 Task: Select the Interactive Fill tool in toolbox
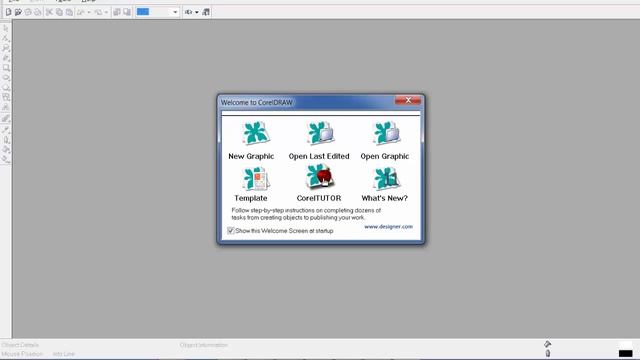(6, 159)
